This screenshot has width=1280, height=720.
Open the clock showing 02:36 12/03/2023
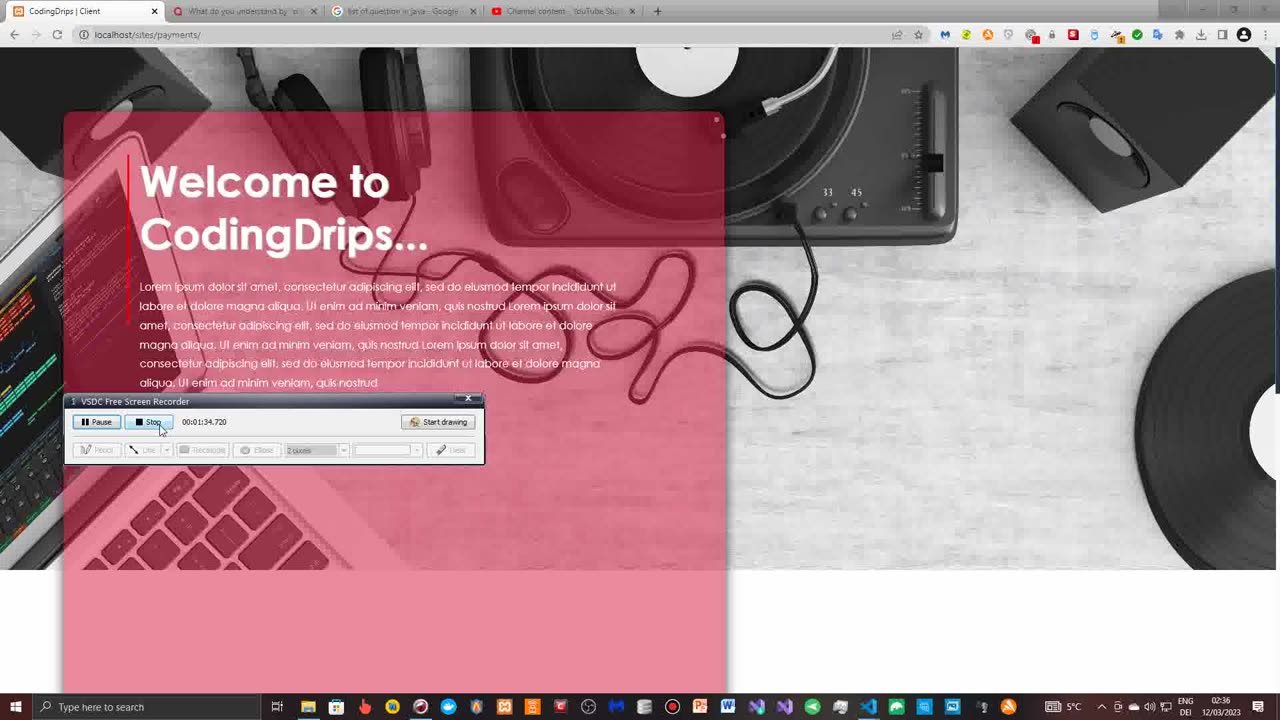tap(1220, 707)
